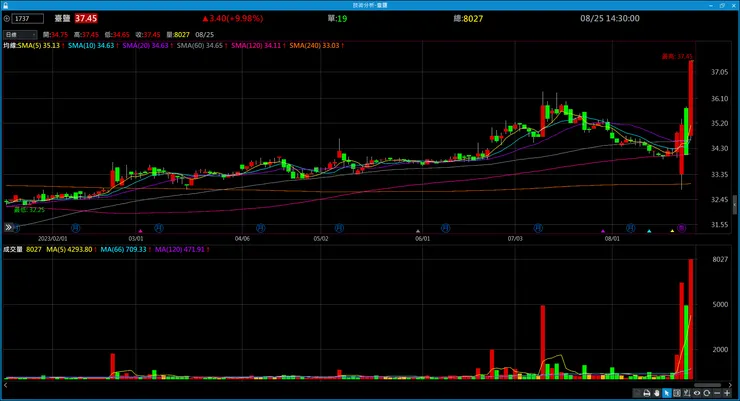Click the 8027 volume axis label
Image resolution: width=740 pixels, height=401 pixels.
point(720,259)
